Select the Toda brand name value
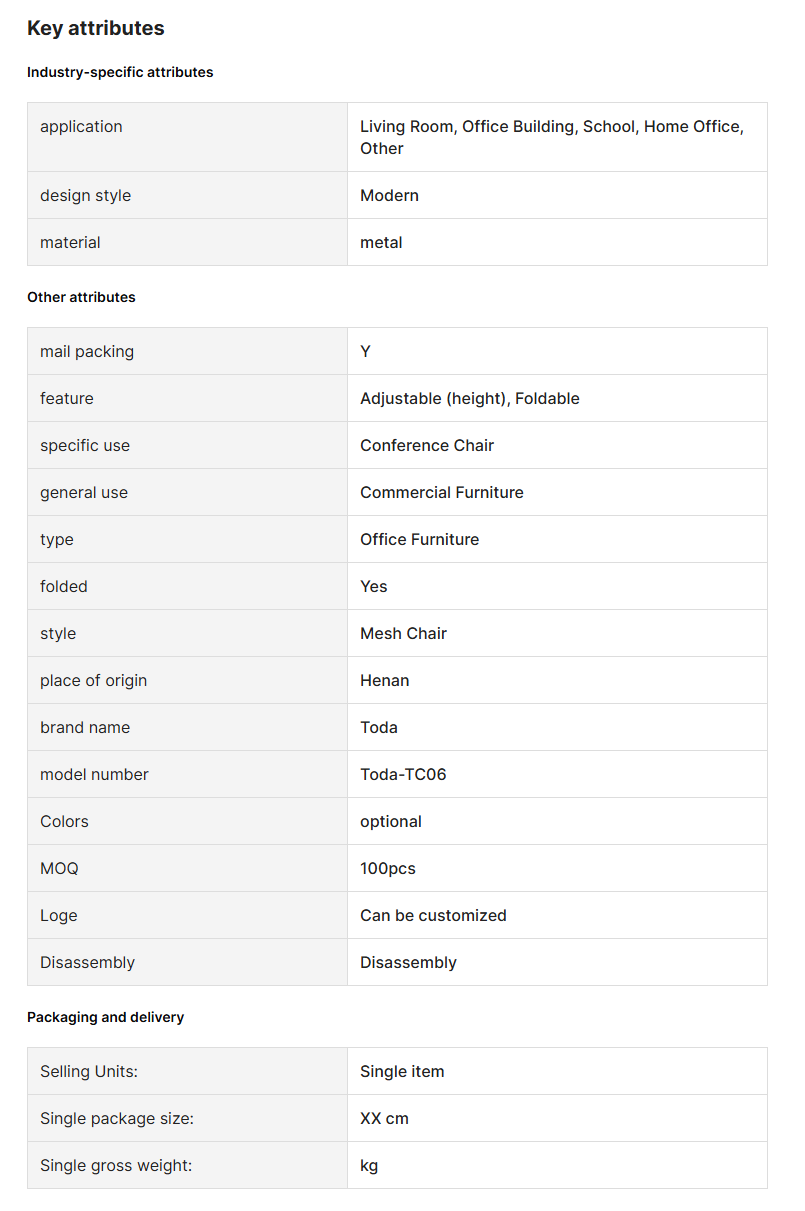Viewport: 805px width, 1211px height. (379, 727)
